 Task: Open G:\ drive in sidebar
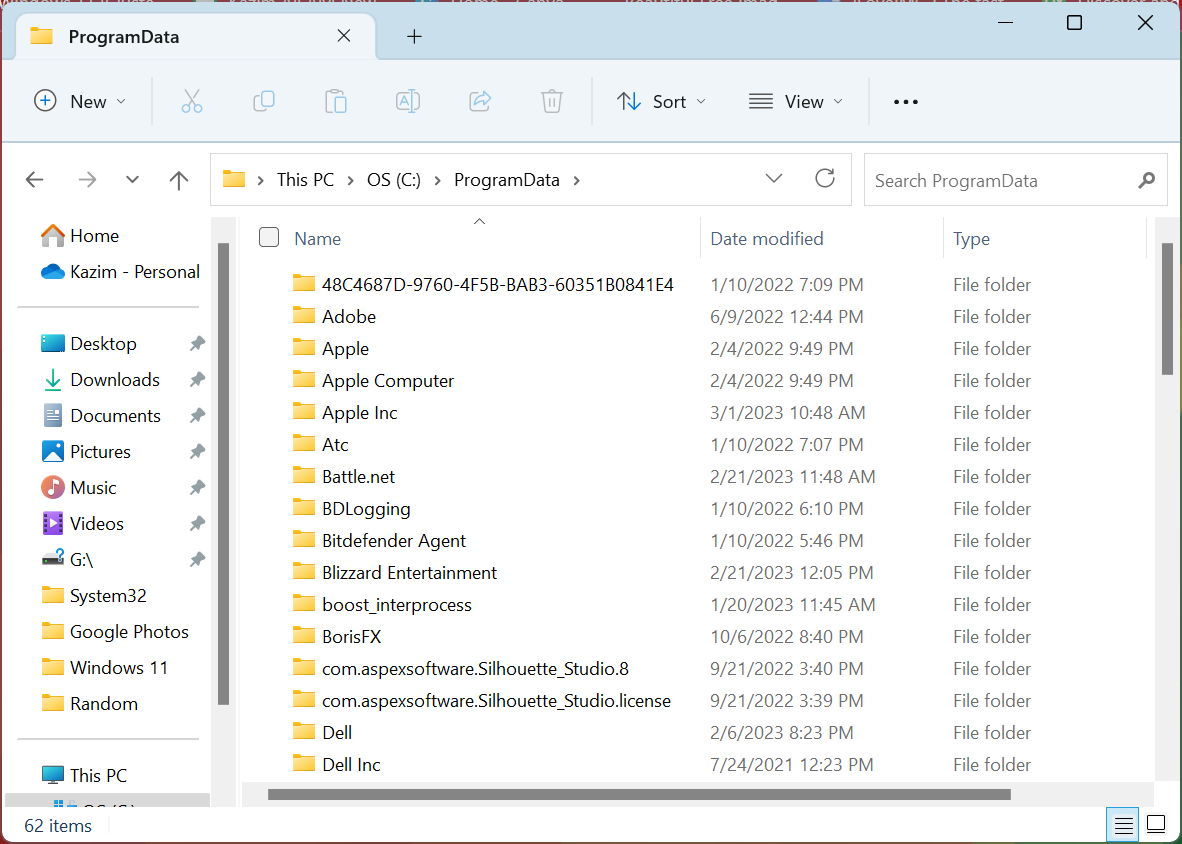tap(67, 560)
